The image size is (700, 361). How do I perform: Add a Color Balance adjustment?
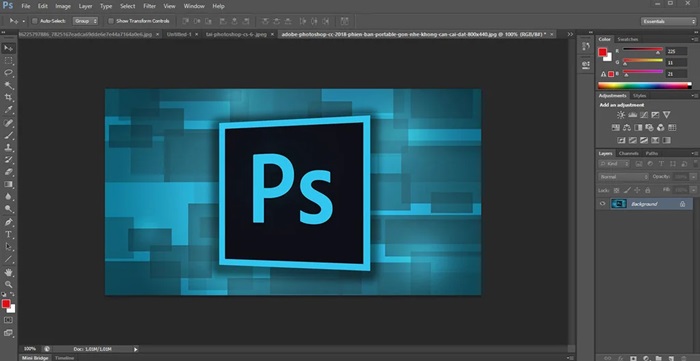click(627, 128)
